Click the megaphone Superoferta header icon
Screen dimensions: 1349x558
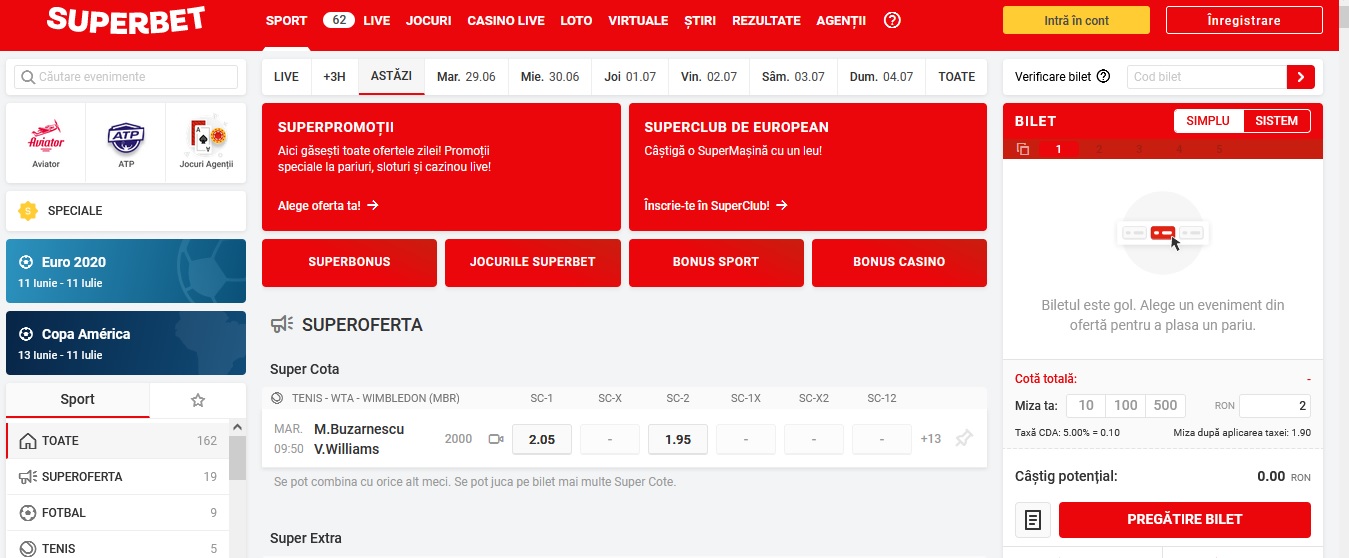click(x=282, y=324)
